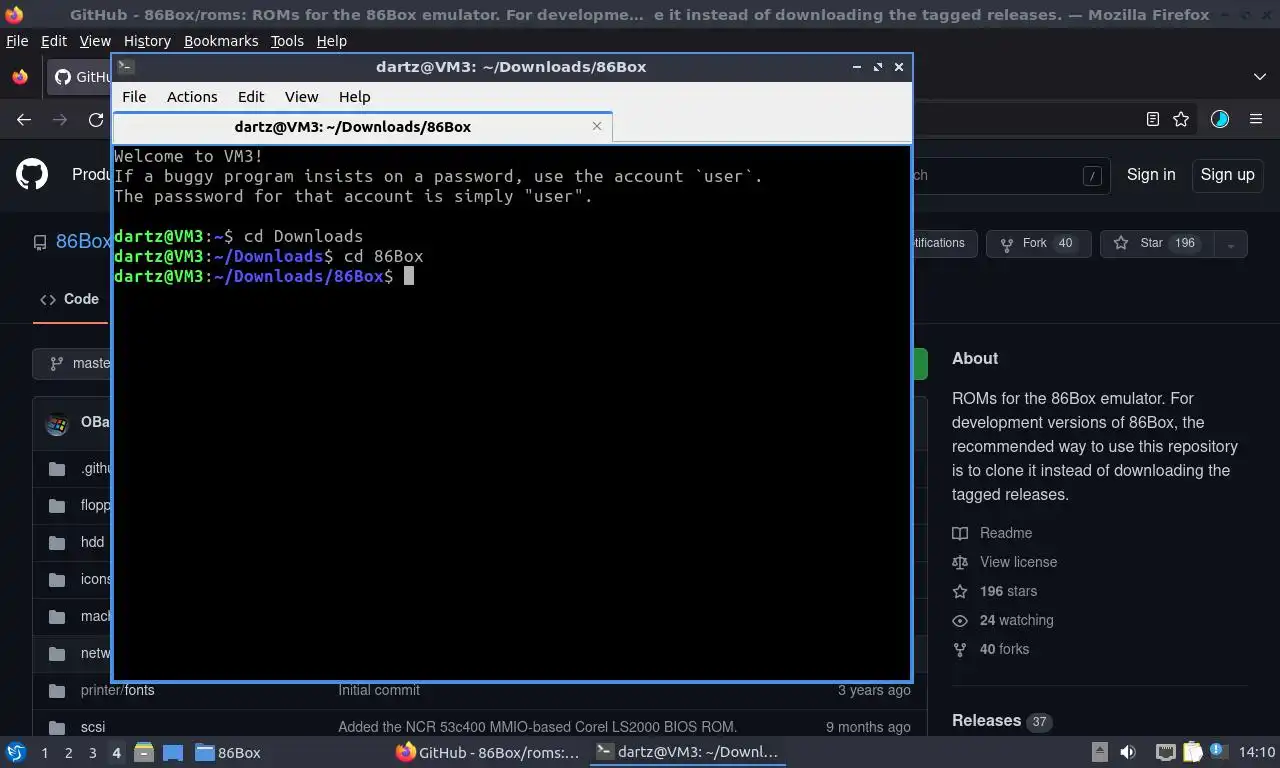The width and height of the screenshot is (1280, 768).
Task: Open file manager taskbar launcher
Action: coord(143,752)
